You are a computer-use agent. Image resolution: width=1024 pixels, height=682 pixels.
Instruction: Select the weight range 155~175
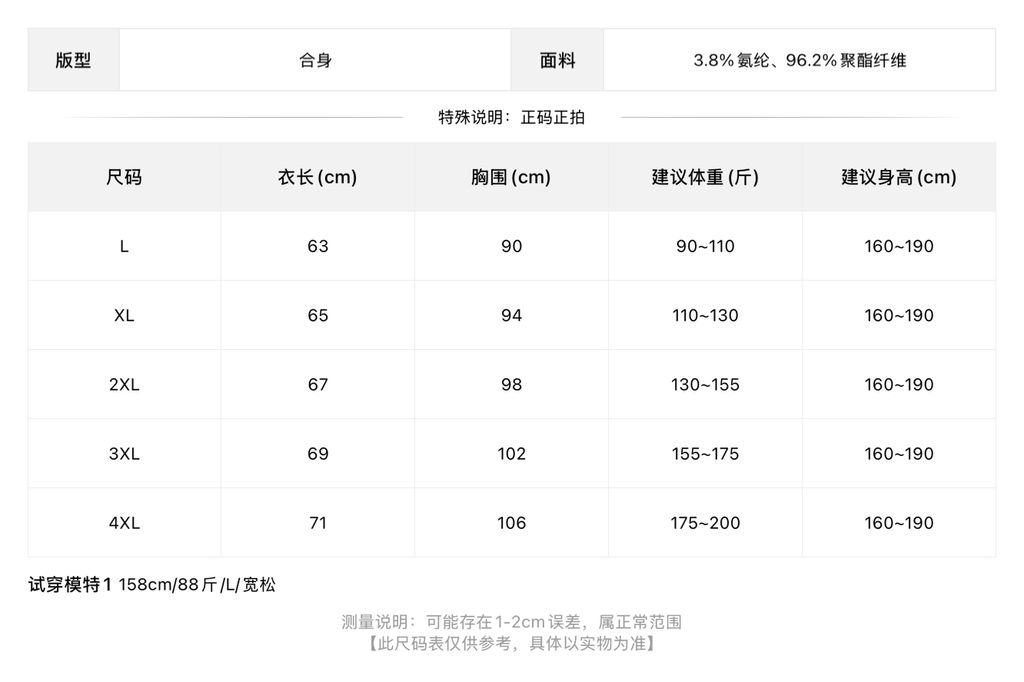click(x=705, y=454)
